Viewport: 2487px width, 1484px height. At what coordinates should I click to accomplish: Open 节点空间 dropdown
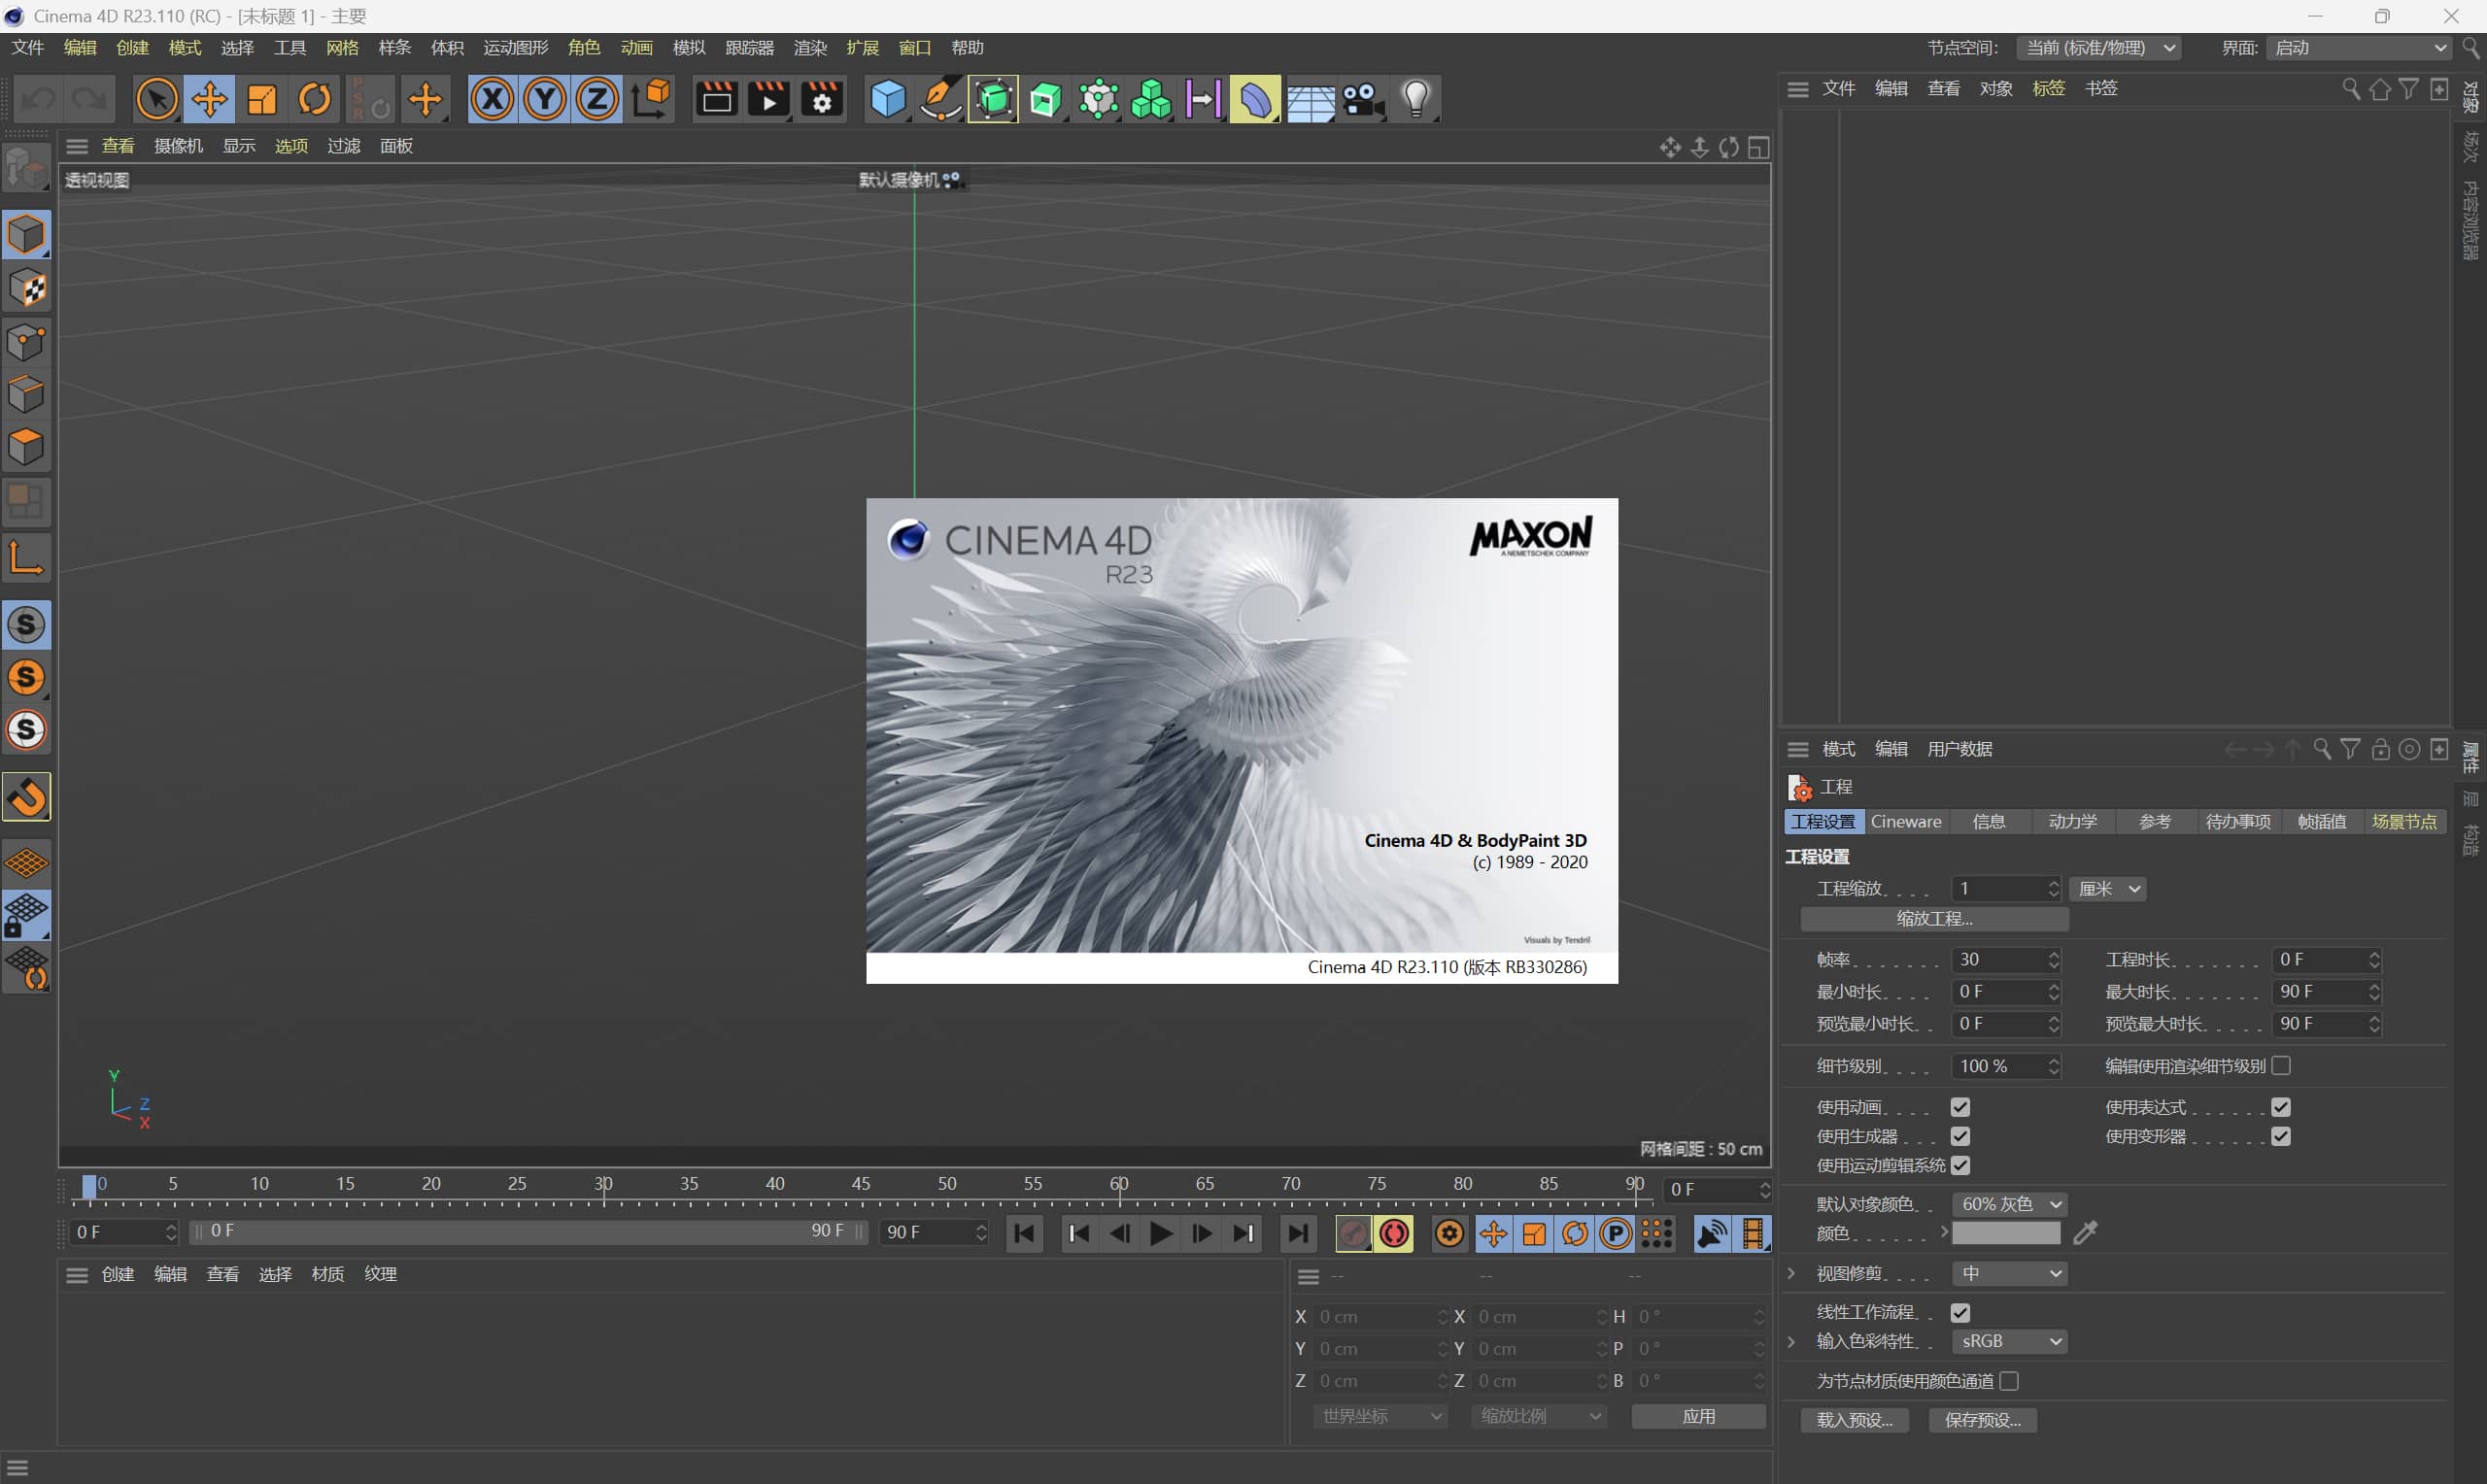click(2099, 48)
